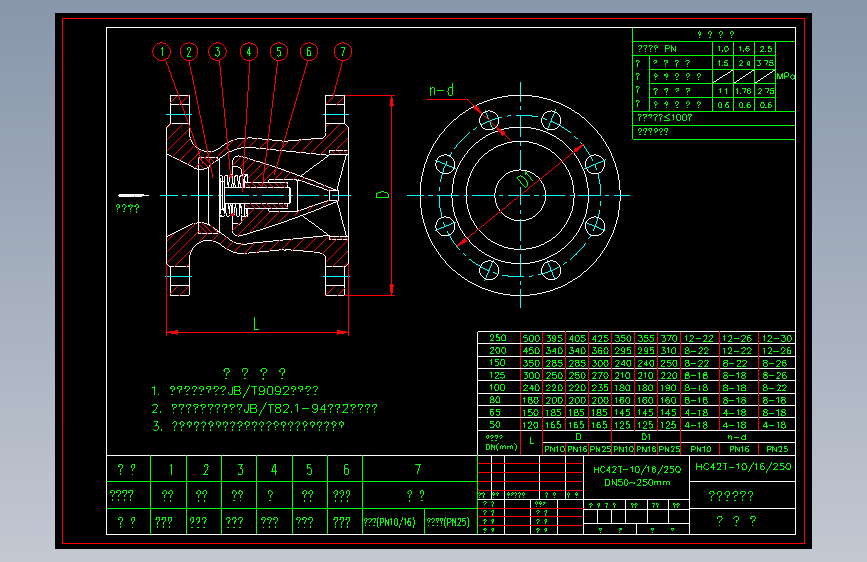This screenshot has width=867, height=562.
Task: Select value "3.75" in pressure table
Action: point(766,63)
